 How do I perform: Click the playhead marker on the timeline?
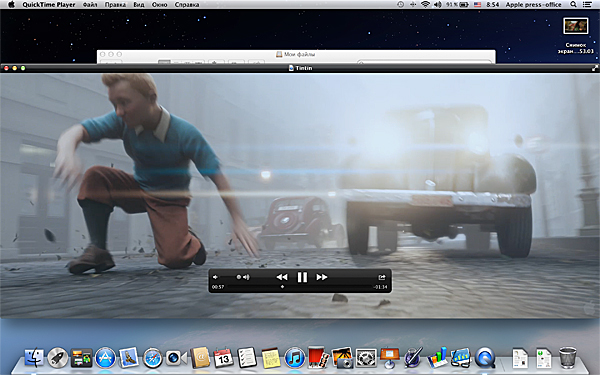point(282,287)
